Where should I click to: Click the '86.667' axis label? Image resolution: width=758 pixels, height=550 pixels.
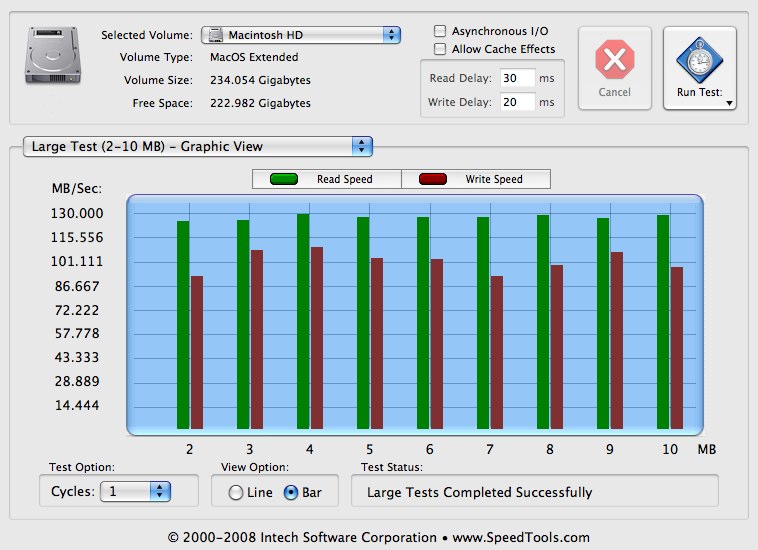pyautogui.click(x=77, y=286)
